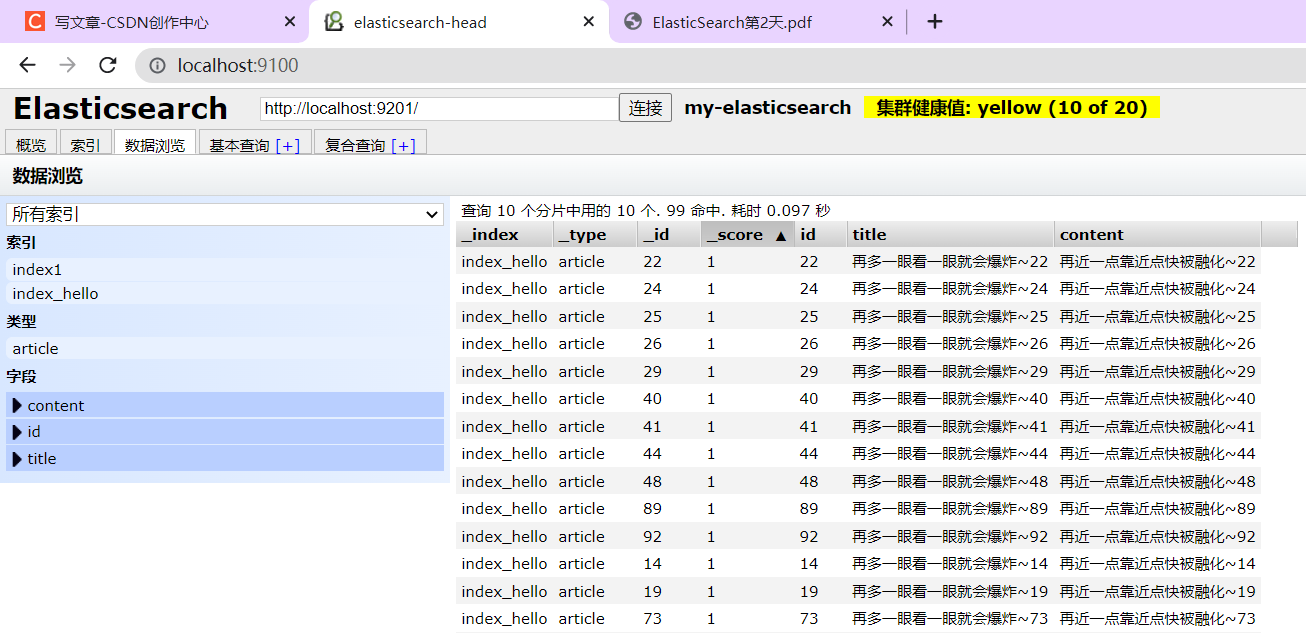Viewport: 1306px width, 633px height.
Task: Click the browser back arrow
Action: point(27,65)
